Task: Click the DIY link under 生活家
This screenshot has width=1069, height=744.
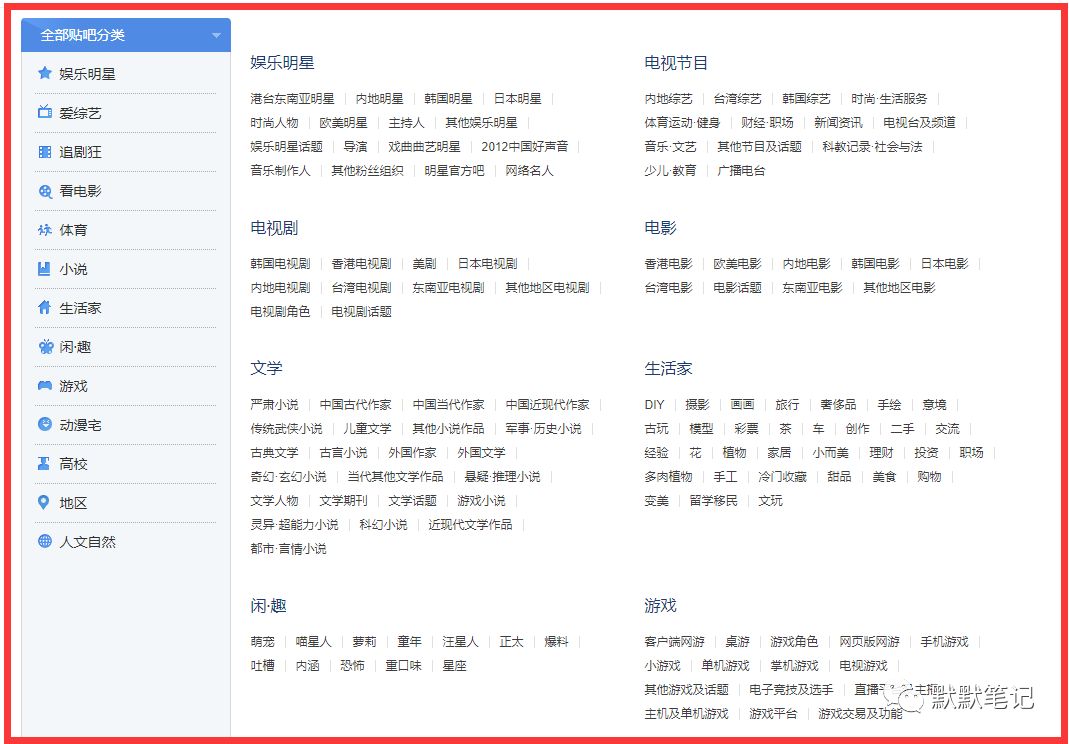Action: click(654, 405)
